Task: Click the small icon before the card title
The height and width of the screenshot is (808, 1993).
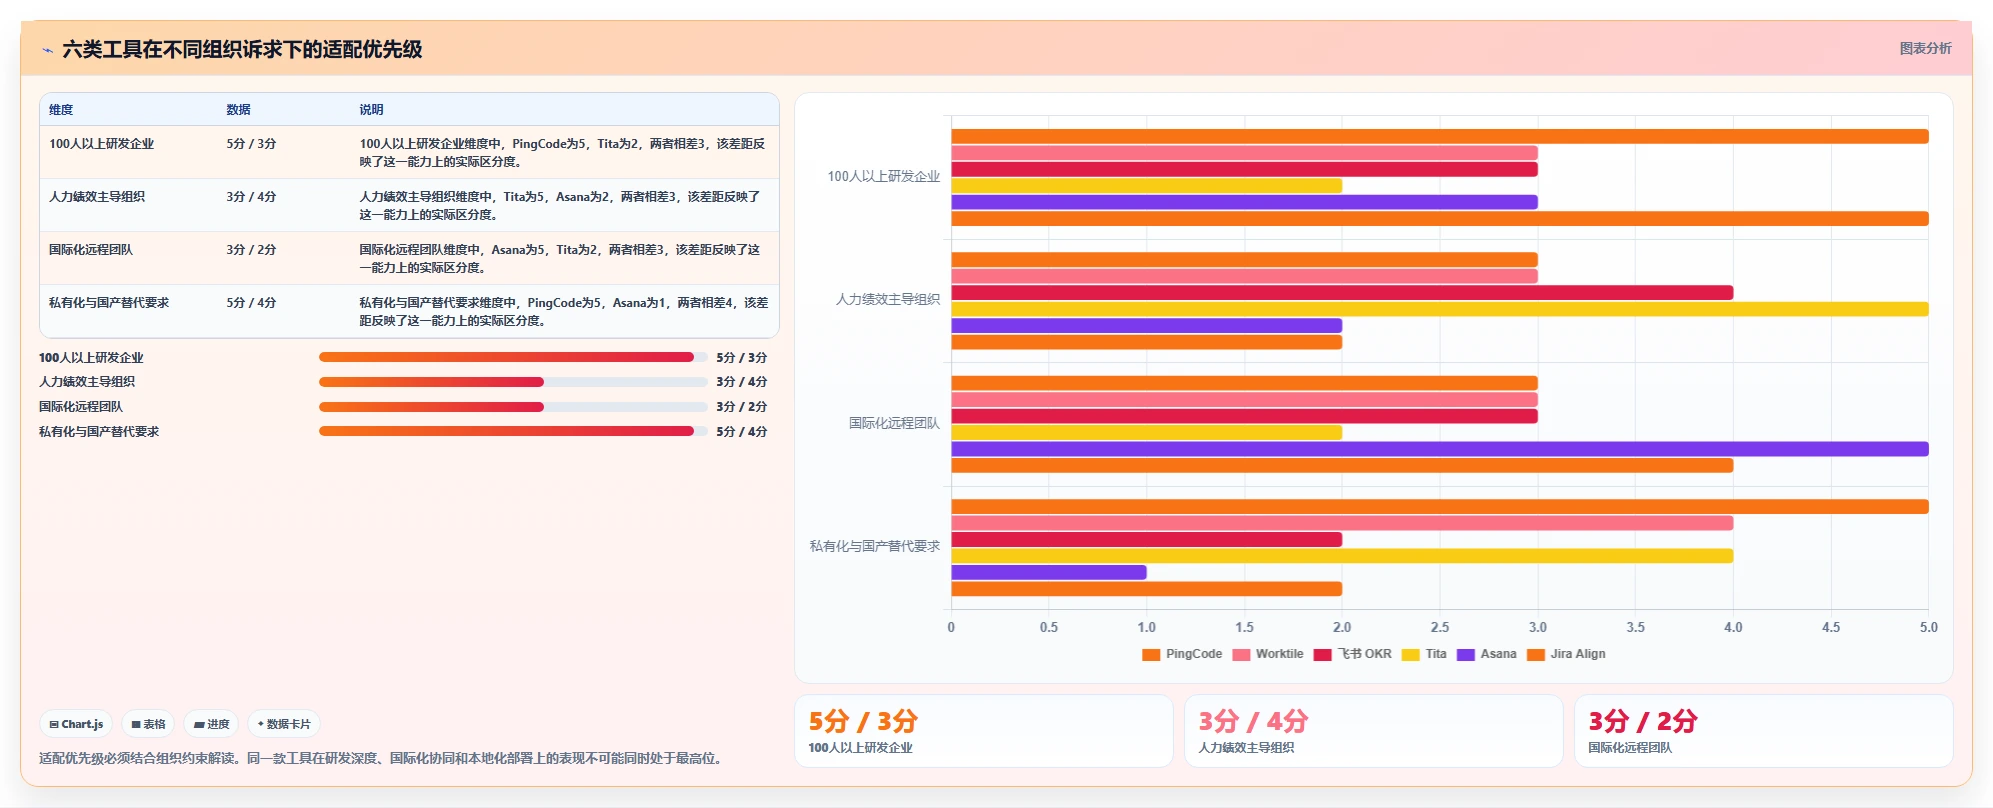Action: click(x=47, y=50)
